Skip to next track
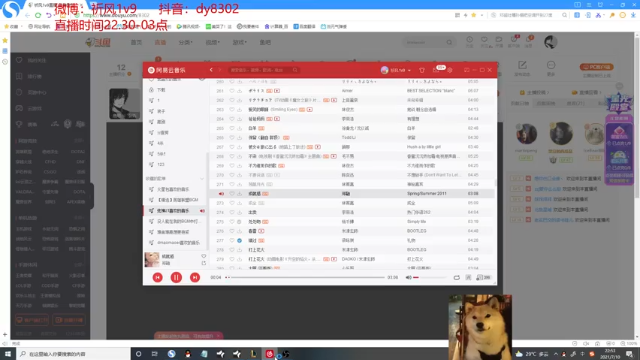 pyautogui.click(x=195, y=278)
